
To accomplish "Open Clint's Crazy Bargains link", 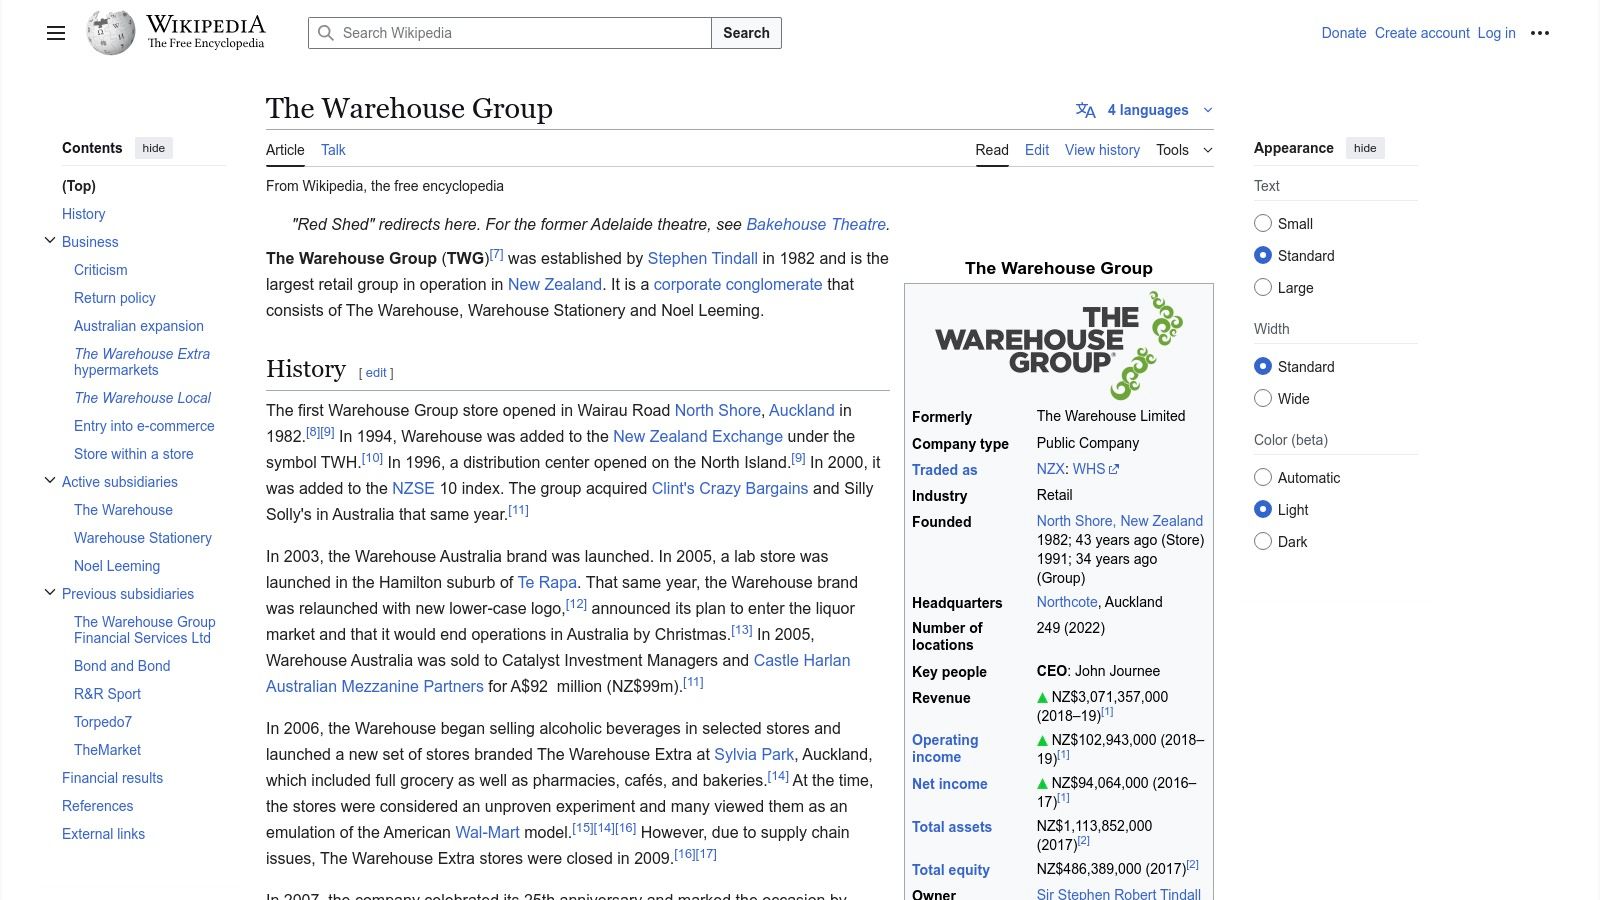I will (730, 488).
